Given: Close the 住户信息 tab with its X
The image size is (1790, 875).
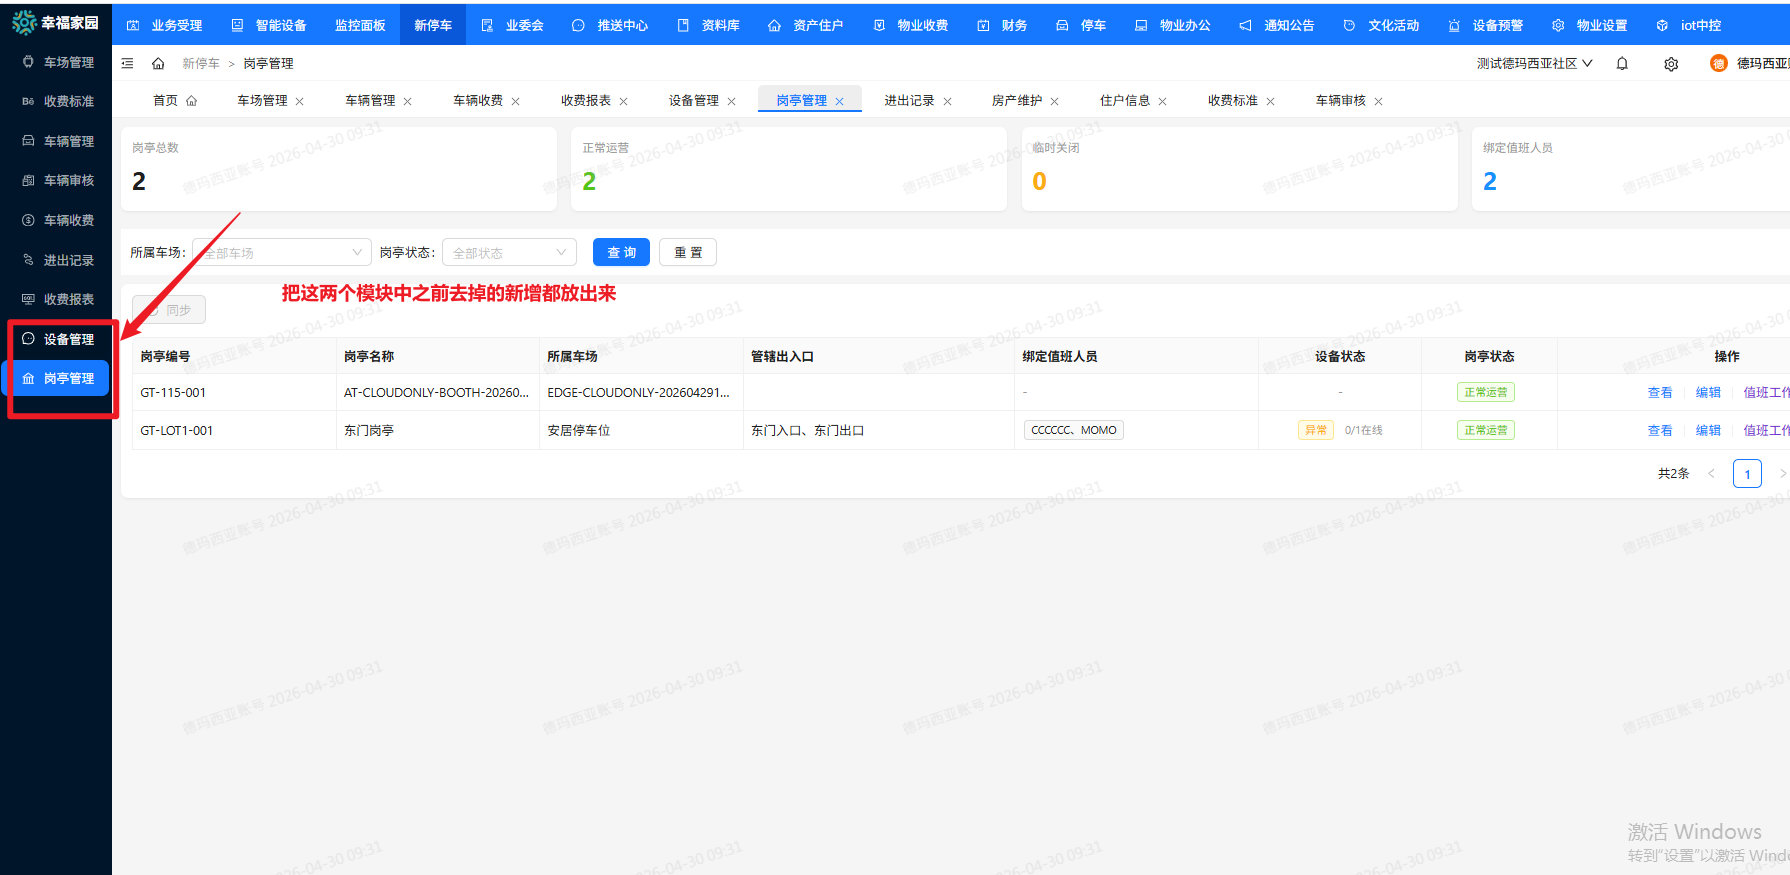Looking at the screenshot, I should point(1162,101).
